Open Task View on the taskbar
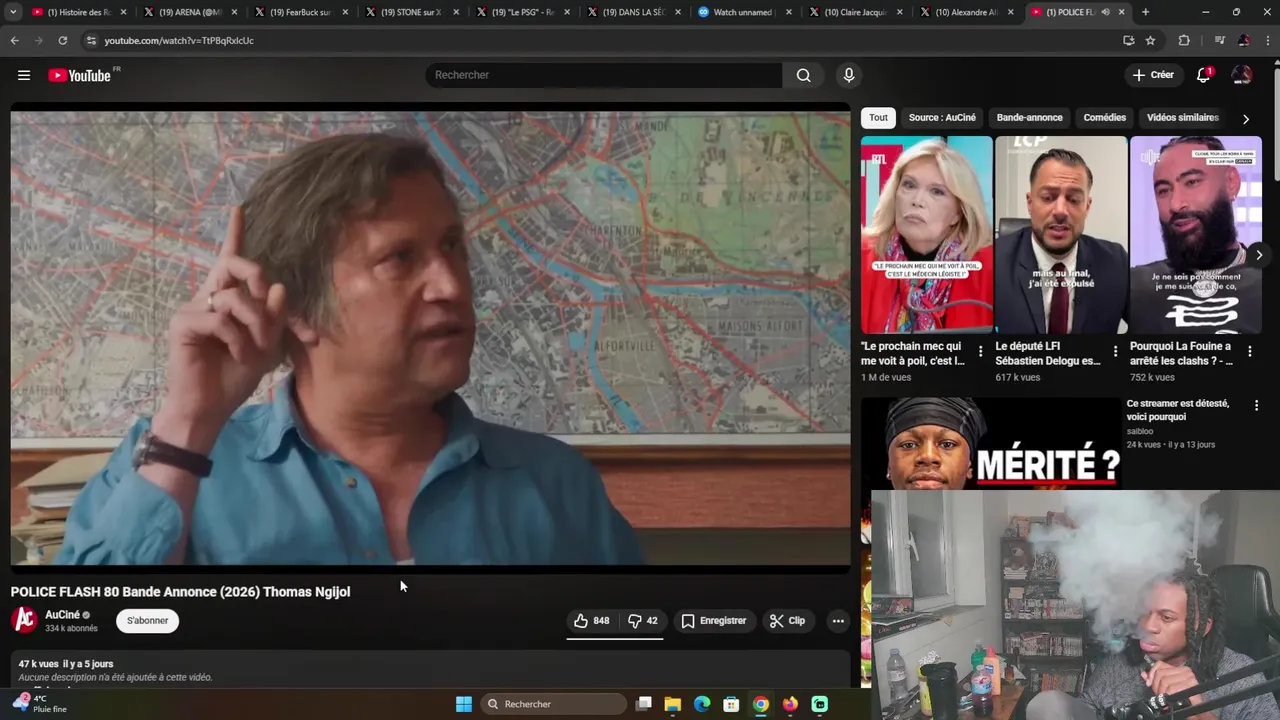This screenshot has width=1280, height=720. coord(644,704)
